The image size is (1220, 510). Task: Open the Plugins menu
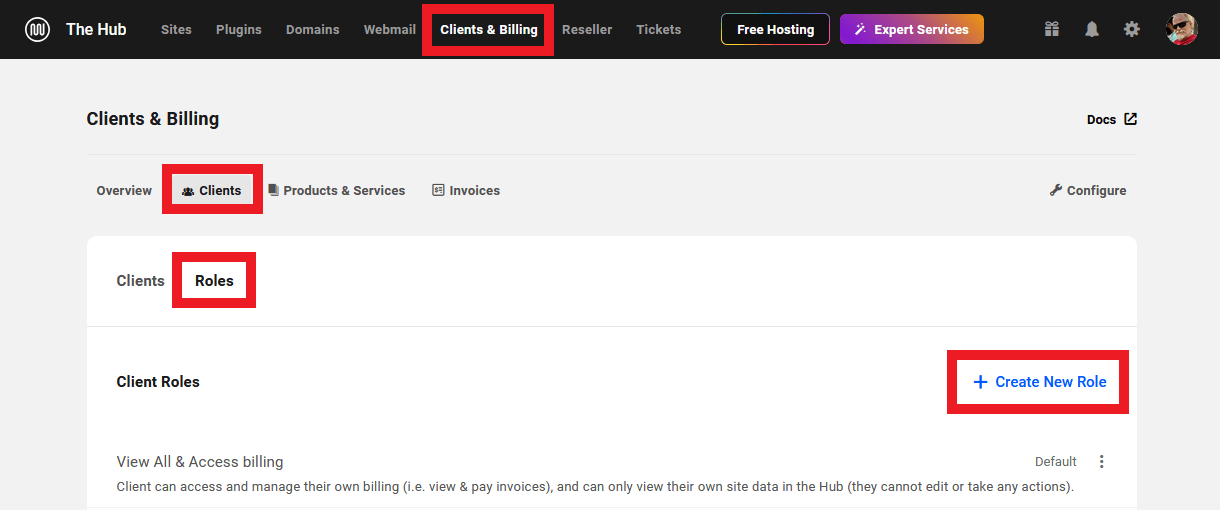tap(239, 30)
